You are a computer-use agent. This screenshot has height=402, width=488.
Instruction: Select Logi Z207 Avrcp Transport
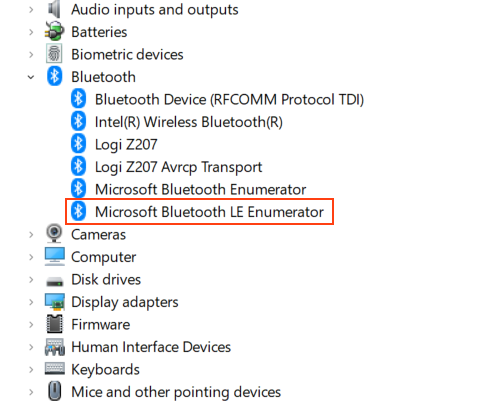178,167
